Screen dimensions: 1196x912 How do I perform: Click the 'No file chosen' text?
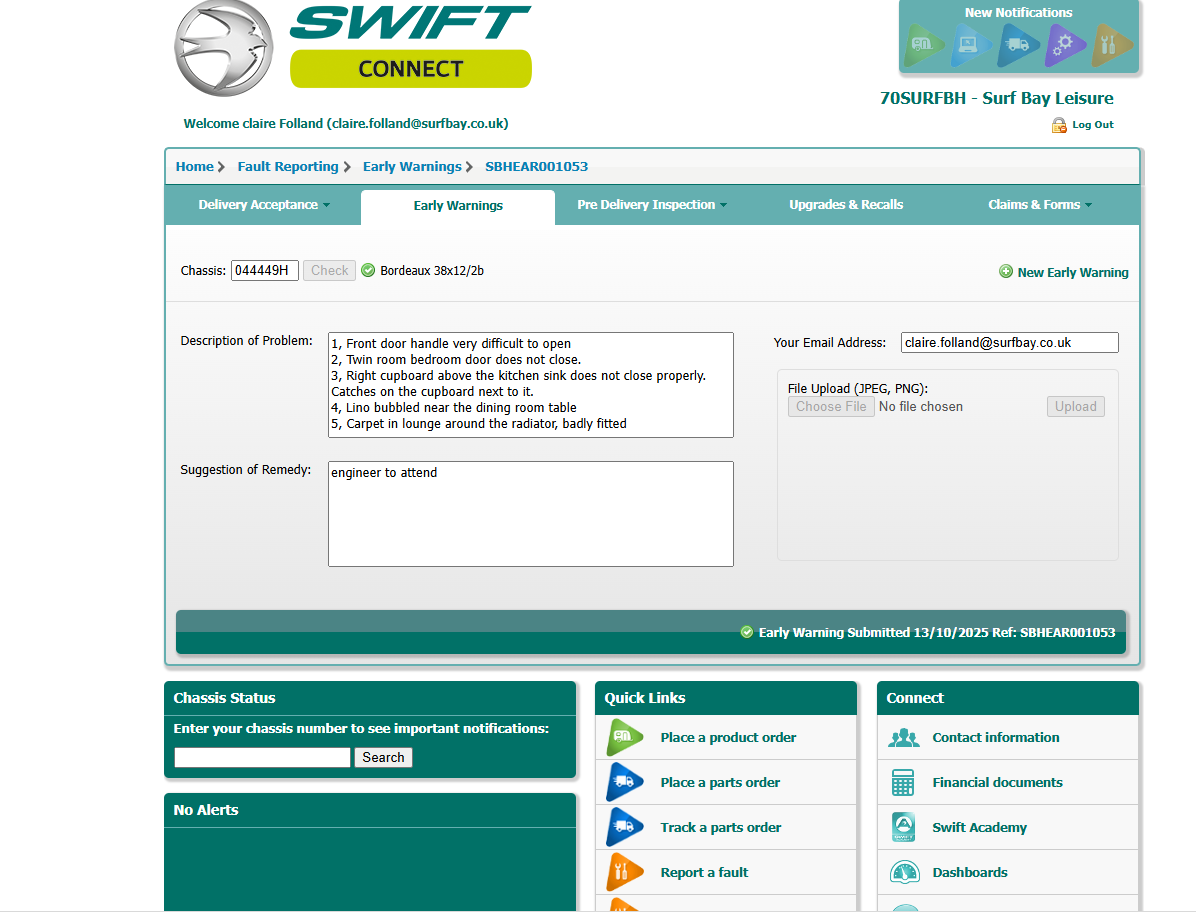[x=921, y=406]
